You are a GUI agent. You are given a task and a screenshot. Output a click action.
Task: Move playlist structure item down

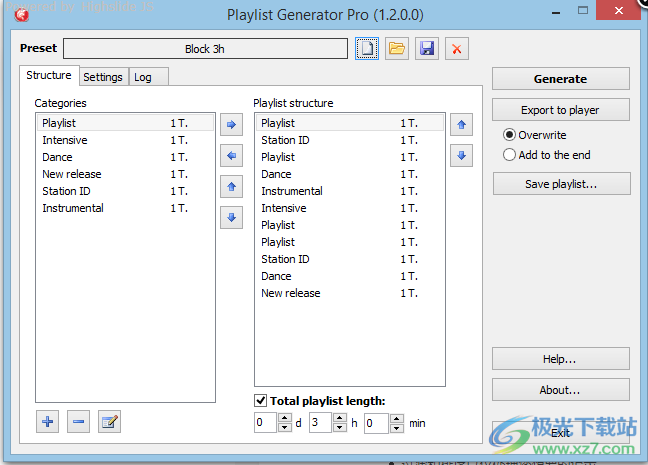[x=462, y=155]
